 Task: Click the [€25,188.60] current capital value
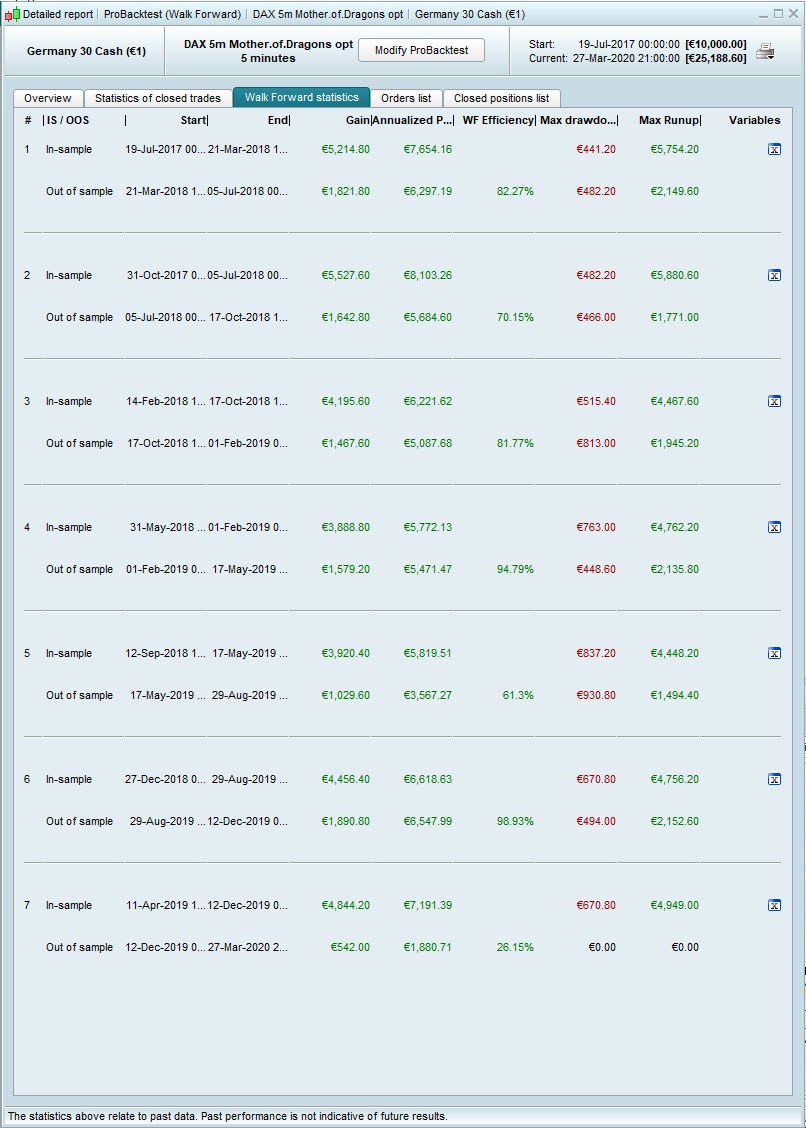coord(716,58)
